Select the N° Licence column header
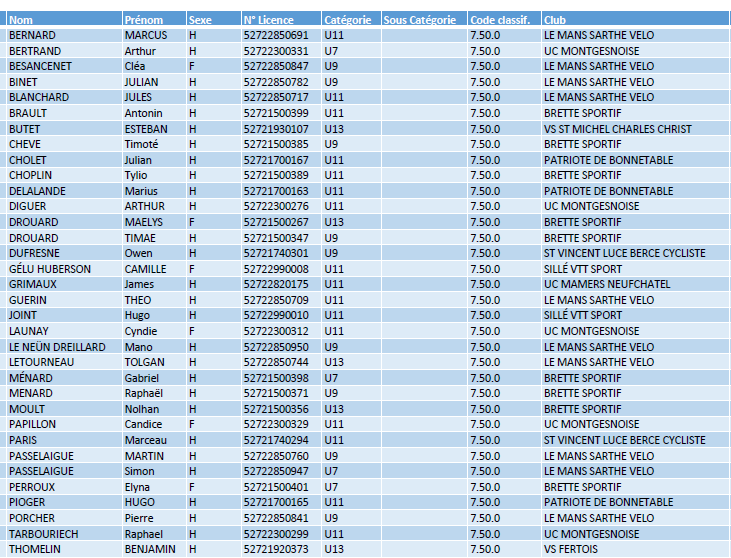Screen dimensions: 731x558 [269, 20]
